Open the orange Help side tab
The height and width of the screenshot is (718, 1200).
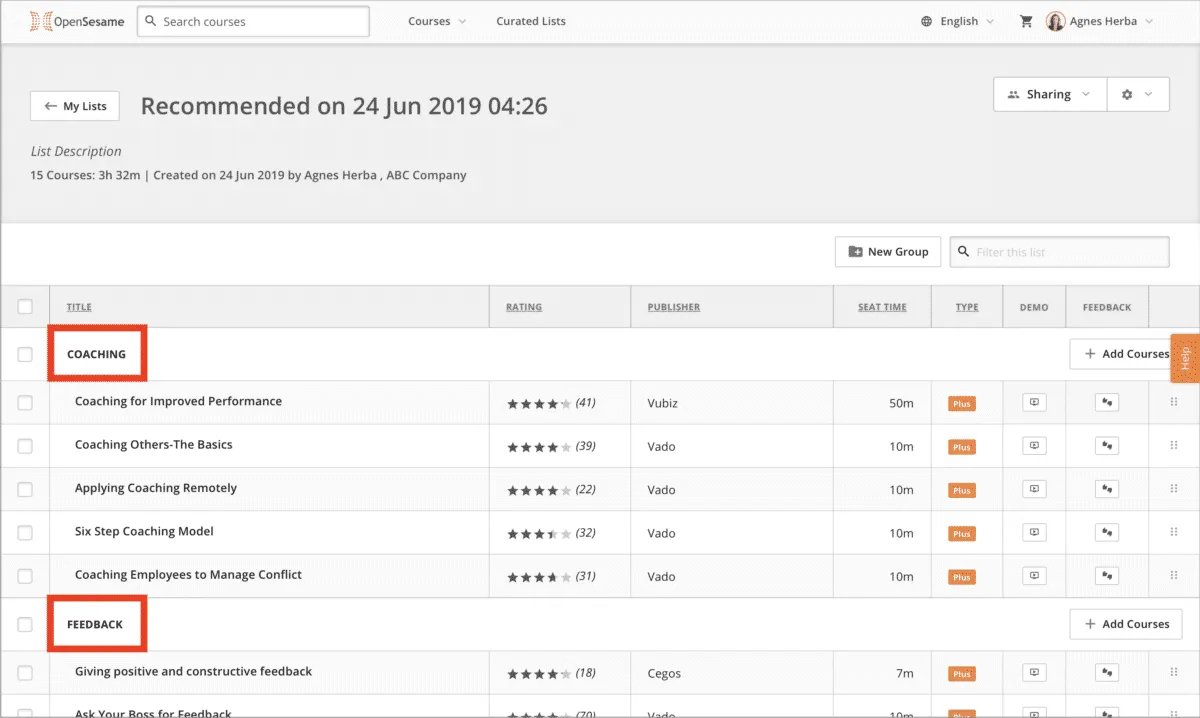point(1185,358)
